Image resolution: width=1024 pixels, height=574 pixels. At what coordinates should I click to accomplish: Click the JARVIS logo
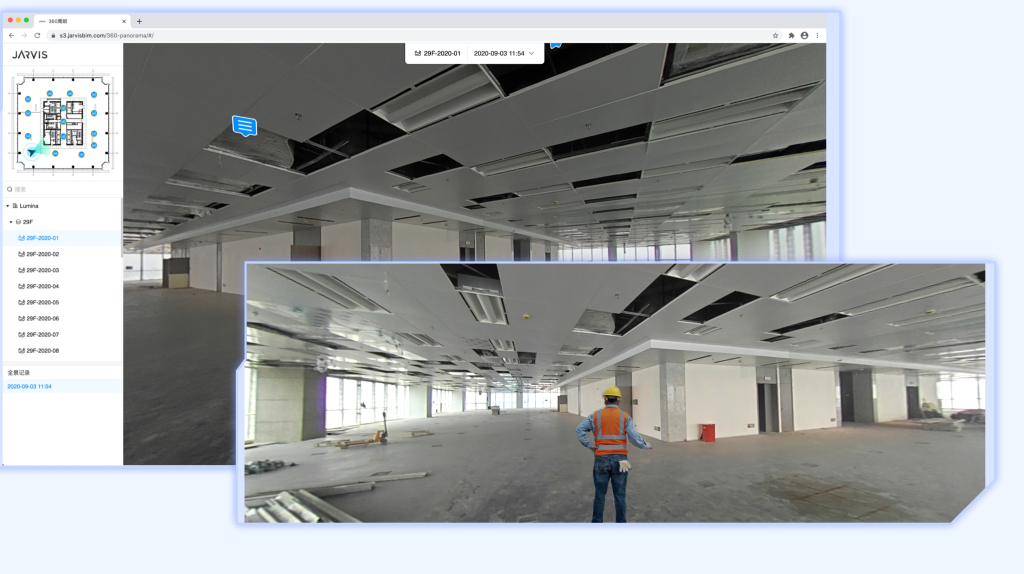coord(29,55)
